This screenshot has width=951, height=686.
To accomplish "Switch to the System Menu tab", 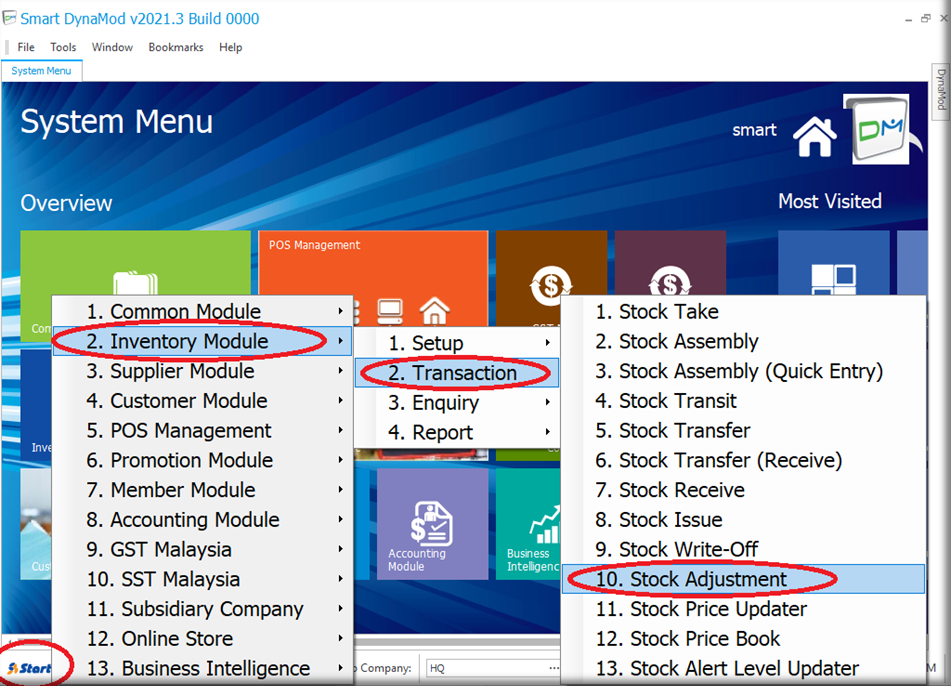I will [41, 71].
